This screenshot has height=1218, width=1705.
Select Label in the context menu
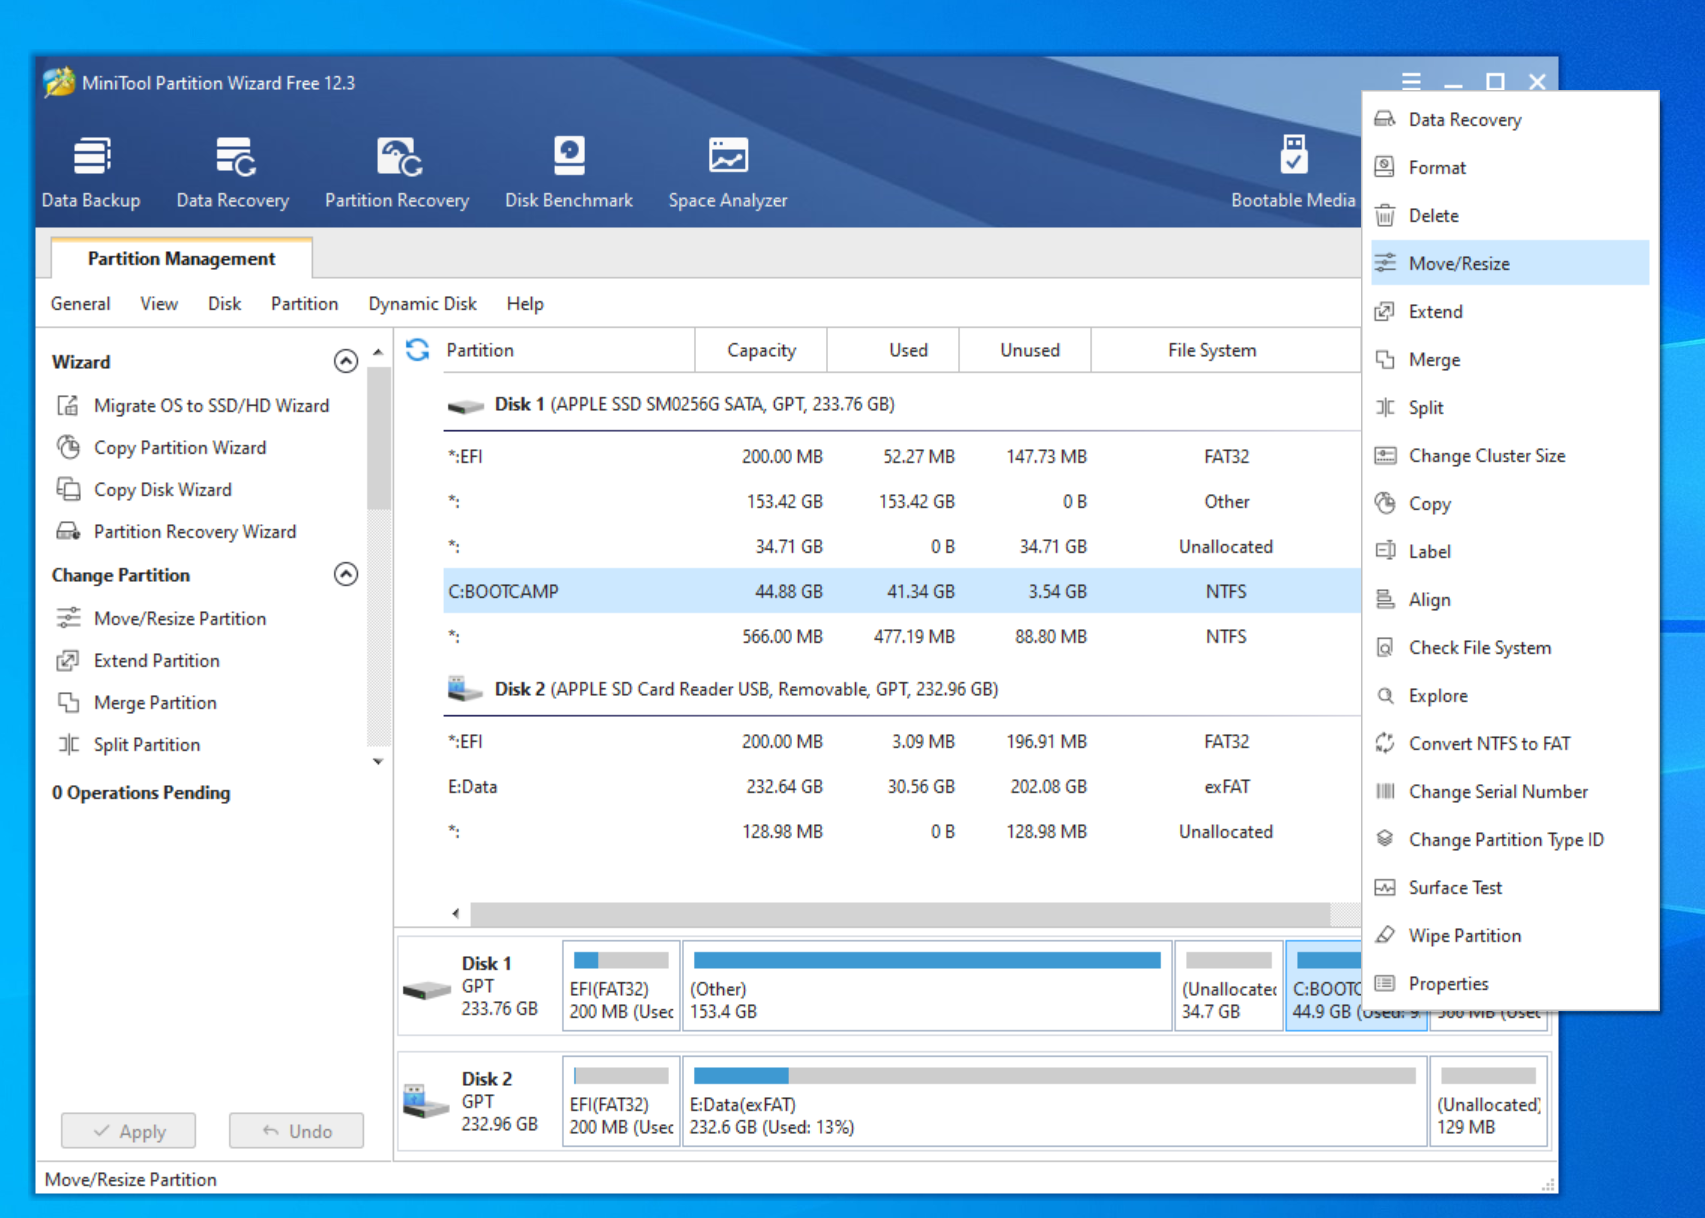click(x=1510, y=552)
